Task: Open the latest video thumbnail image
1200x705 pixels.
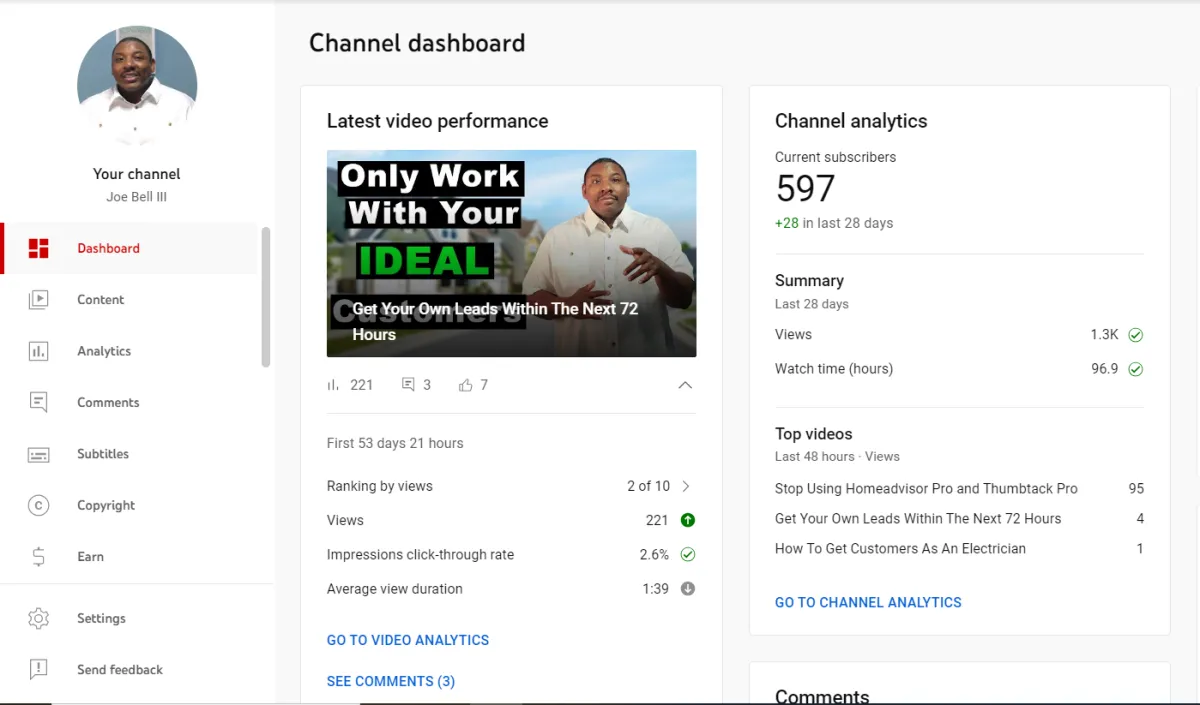Action: click(511, 253)
